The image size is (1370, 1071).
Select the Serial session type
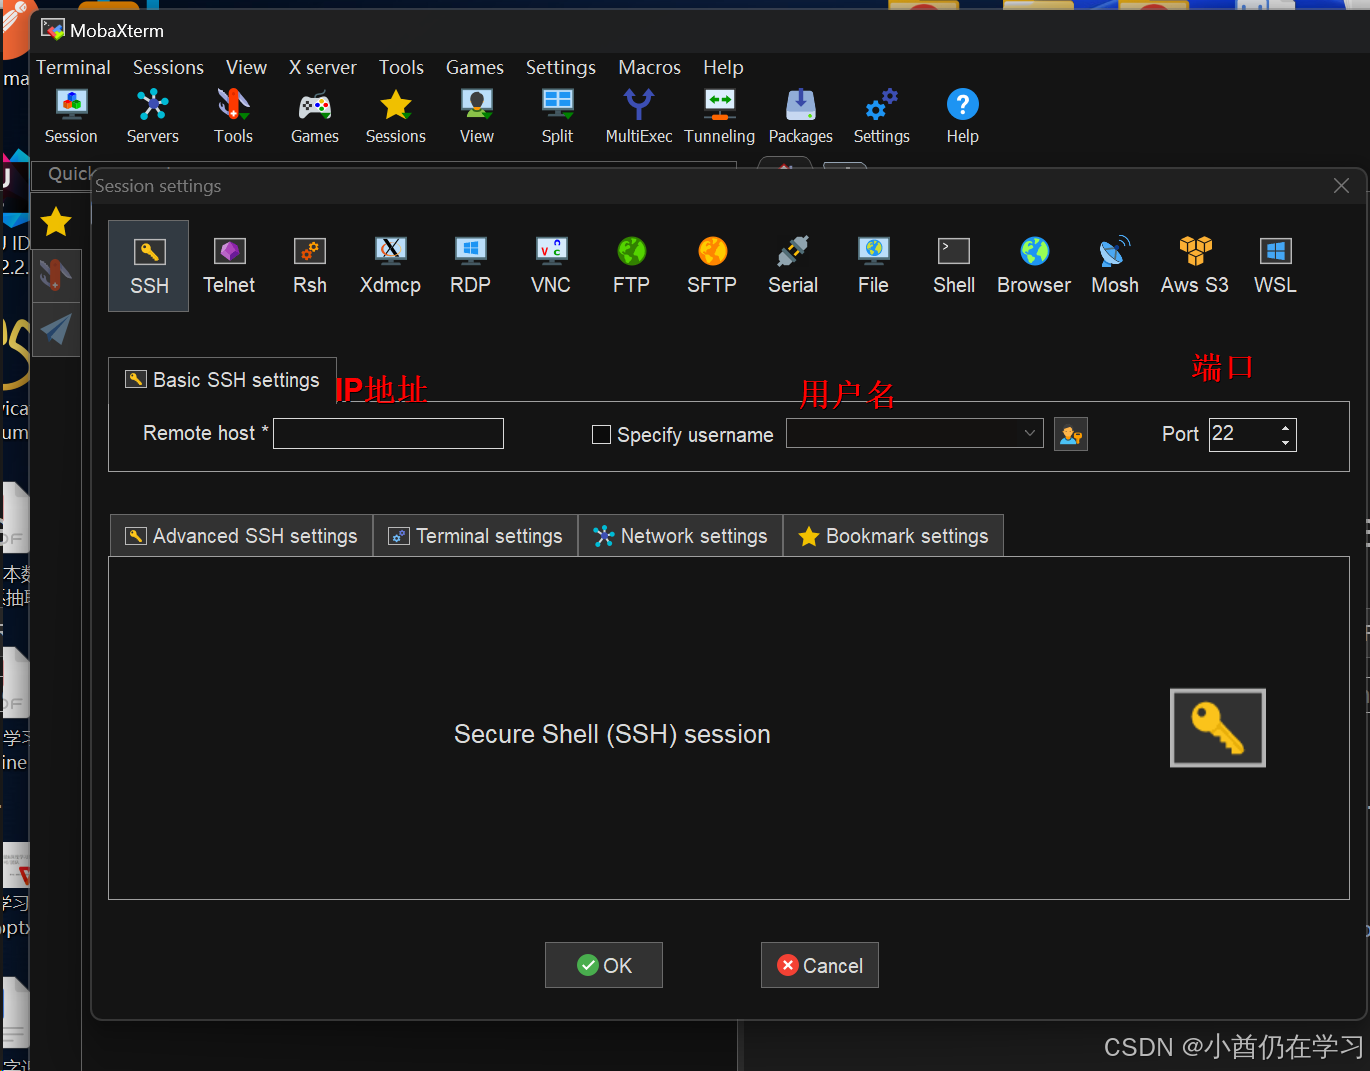(793, 266)
